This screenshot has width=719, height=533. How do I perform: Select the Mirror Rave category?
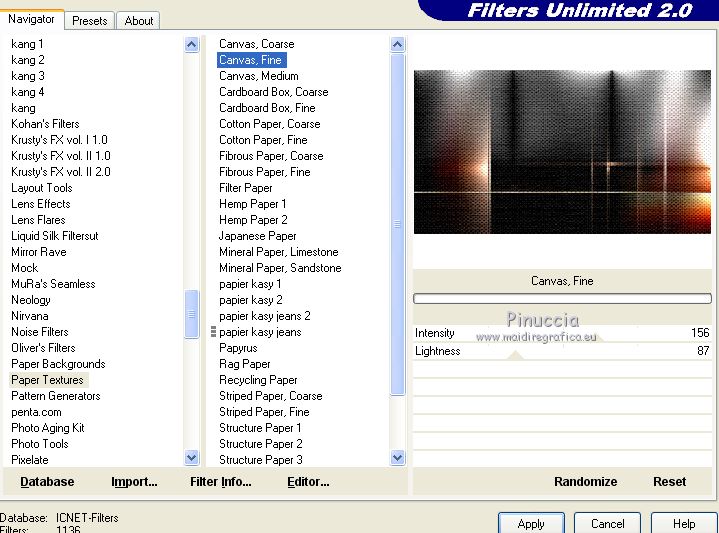click(39, 252)
